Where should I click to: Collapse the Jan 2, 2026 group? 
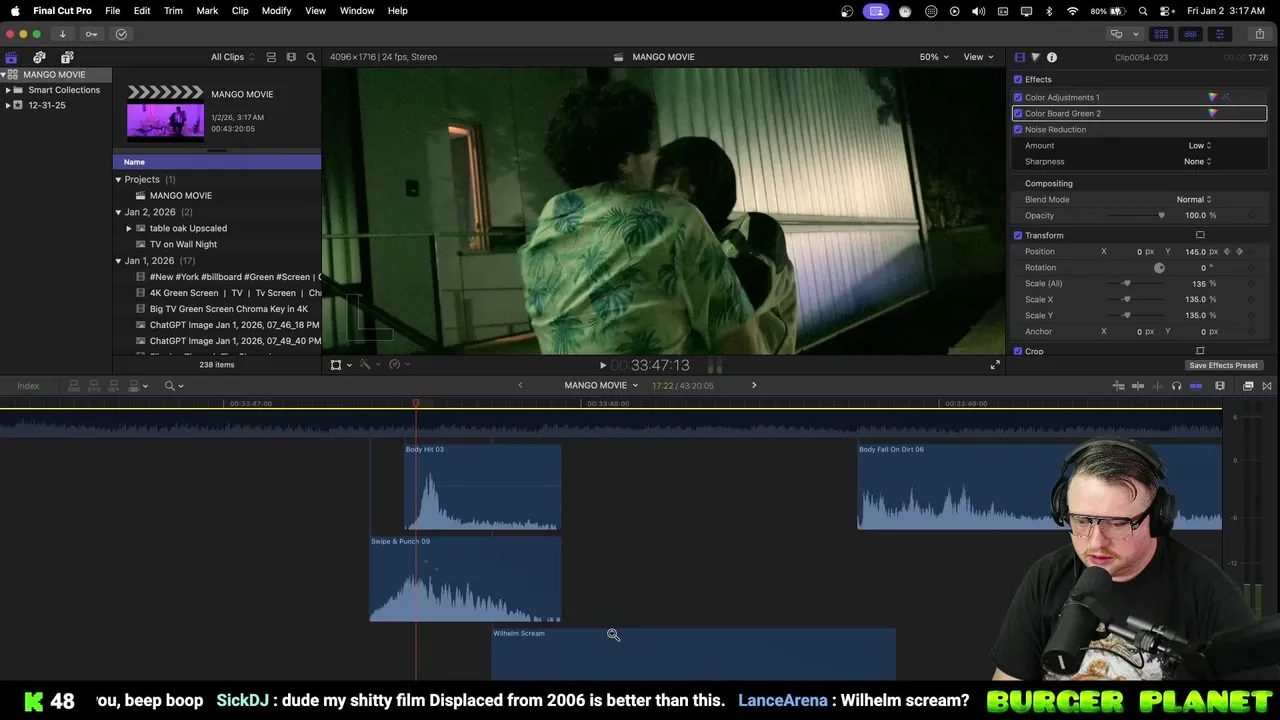click(x=118, y=212)
